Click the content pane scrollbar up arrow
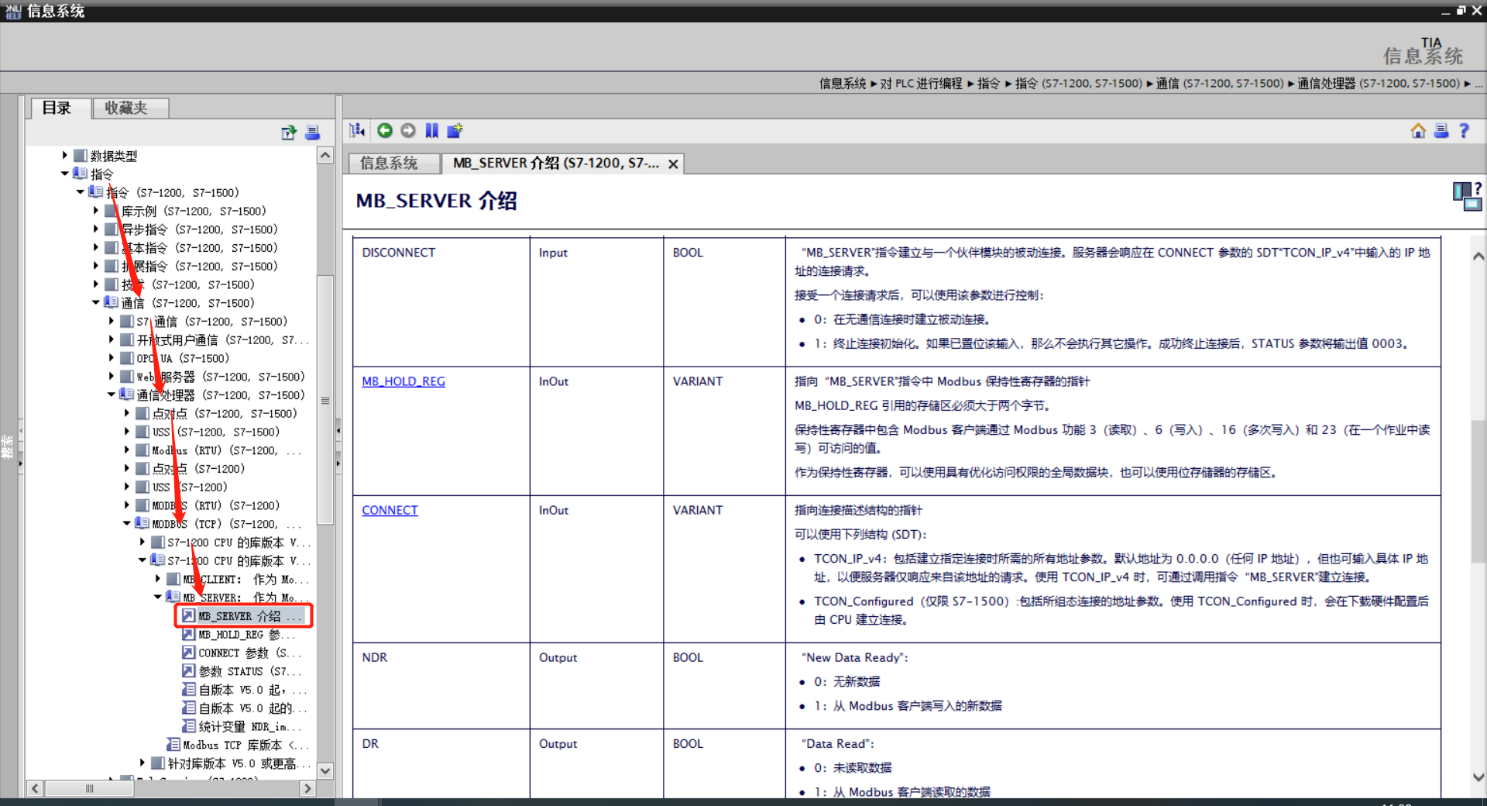This screenshot has height=806, width=1487. tap(1478, 256)
